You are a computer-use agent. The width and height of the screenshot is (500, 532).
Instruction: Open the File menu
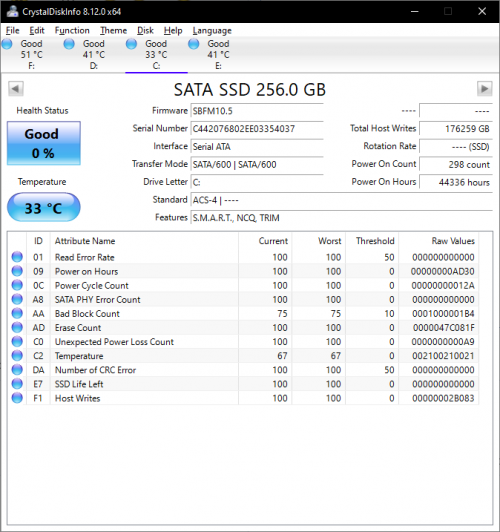click(x=13, y=31)
